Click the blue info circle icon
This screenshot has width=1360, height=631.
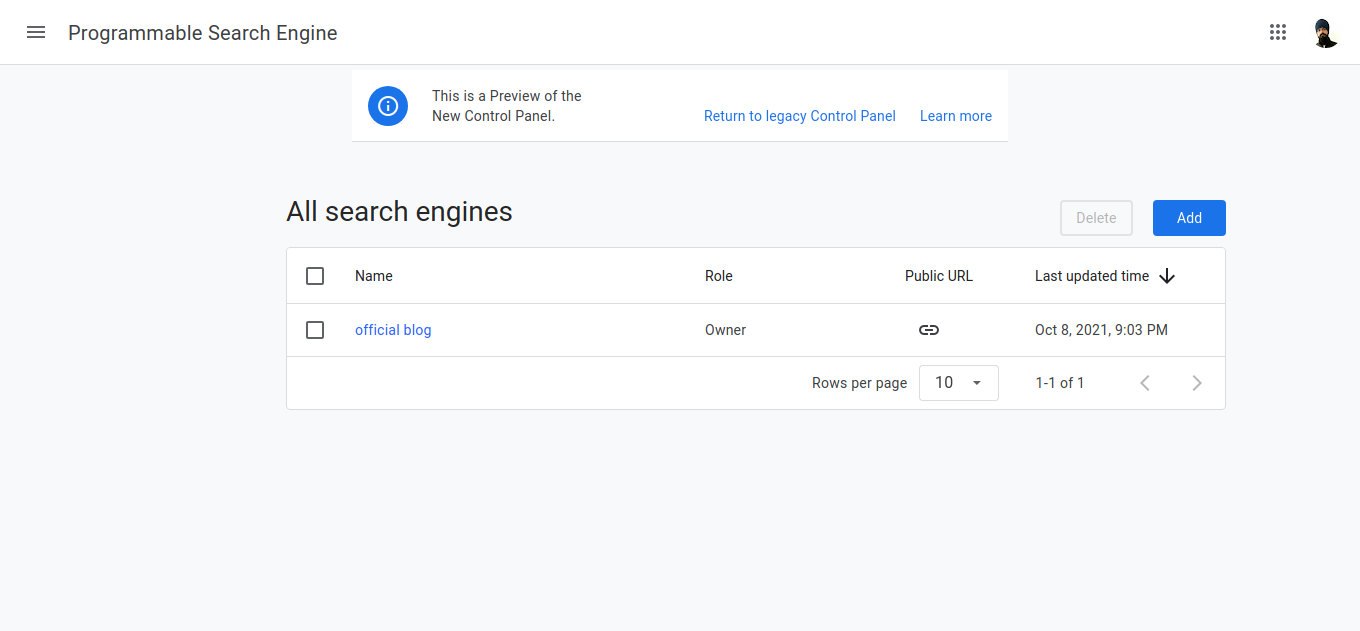pos(388,106)
